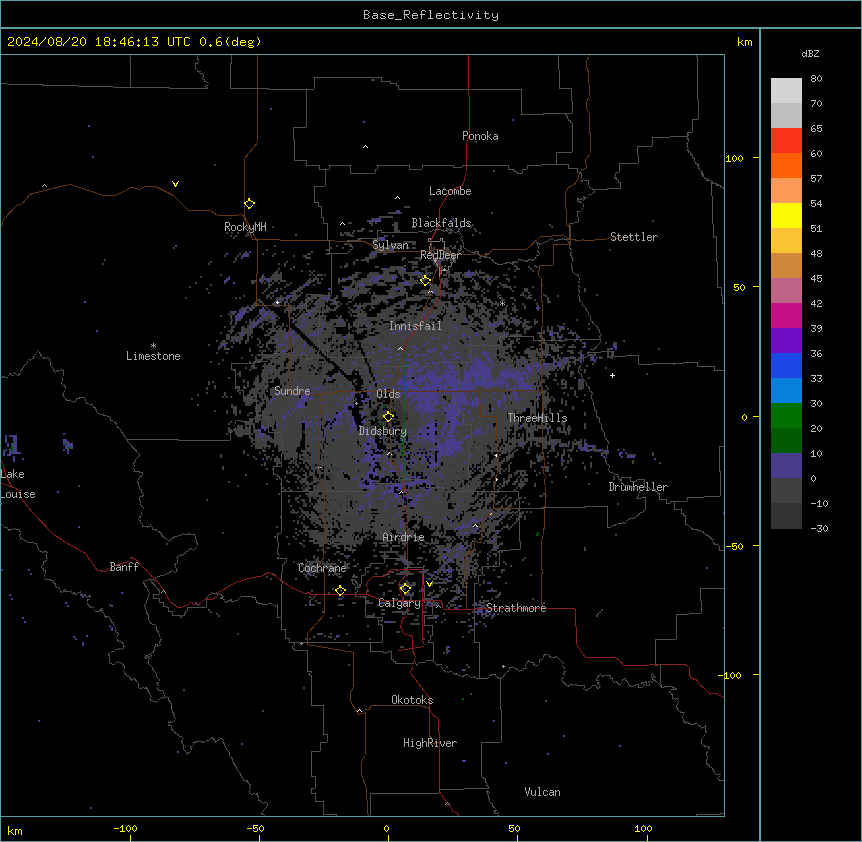Click the Cochrane city label
The width and height of the screenshot is (862, 842).
point(322,568)
